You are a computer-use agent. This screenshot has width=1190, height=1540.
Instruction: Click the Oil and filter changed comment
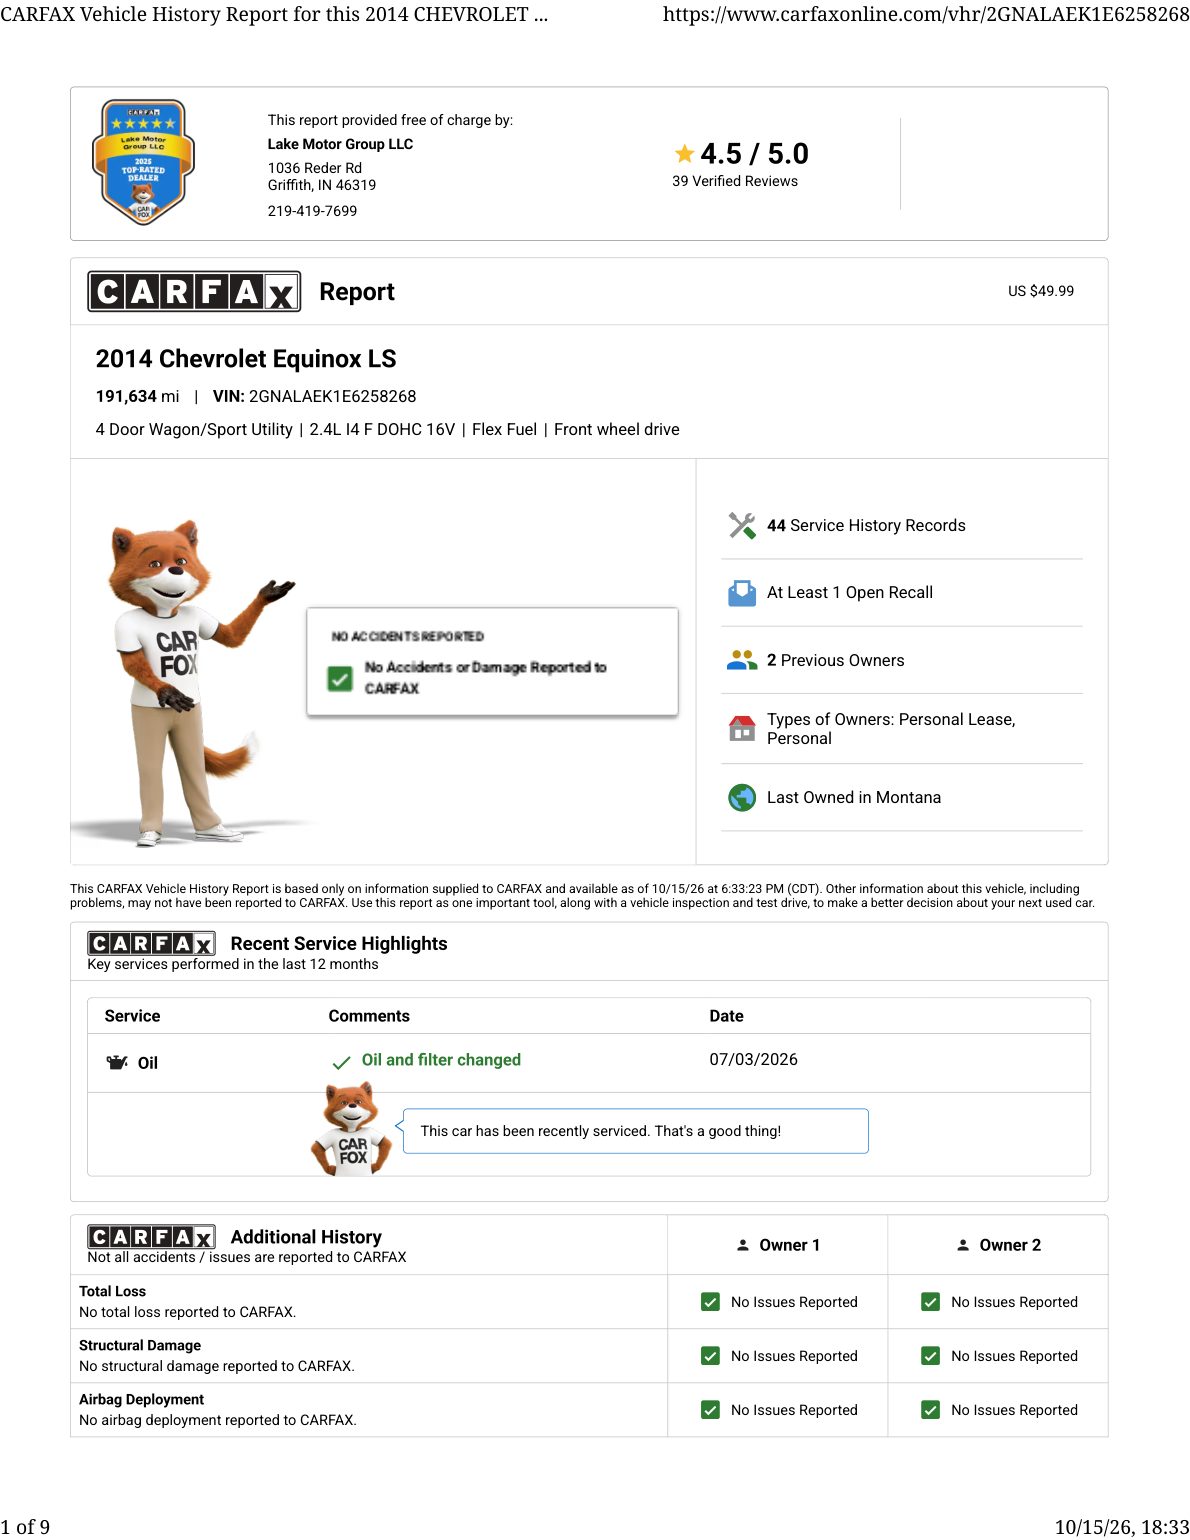[x=441, y=1060]
